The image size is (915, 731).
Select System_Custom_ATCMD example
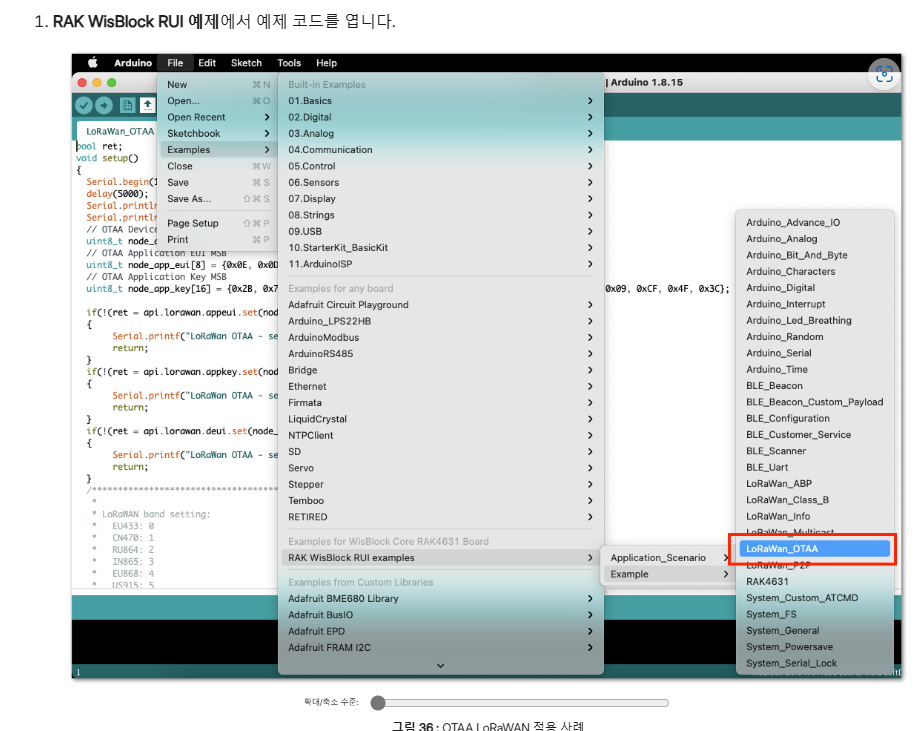(x=815, y=599)
